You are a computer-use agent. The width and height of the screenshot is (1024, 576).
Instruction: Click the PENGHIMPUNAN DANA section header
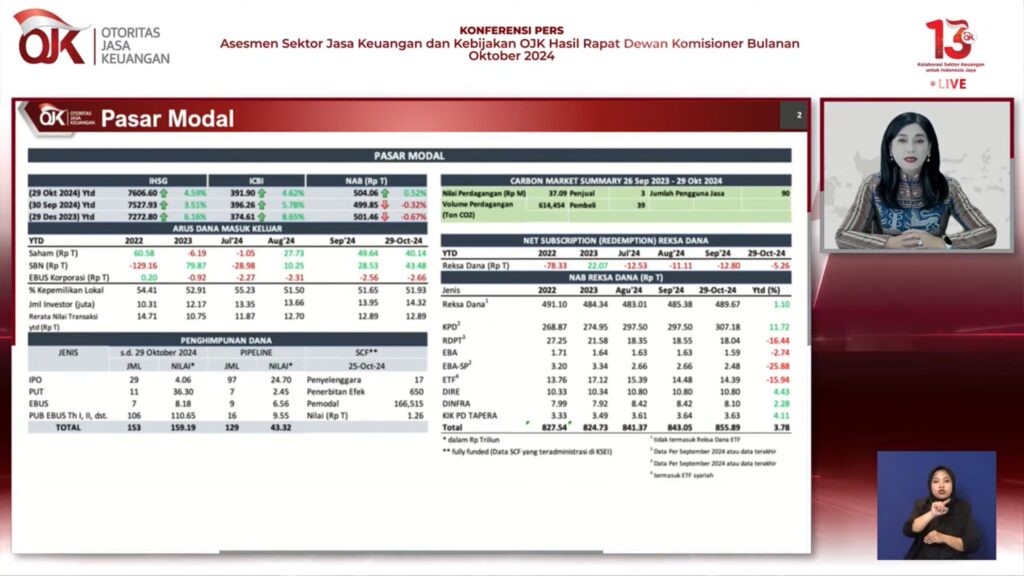coord(227,340)
